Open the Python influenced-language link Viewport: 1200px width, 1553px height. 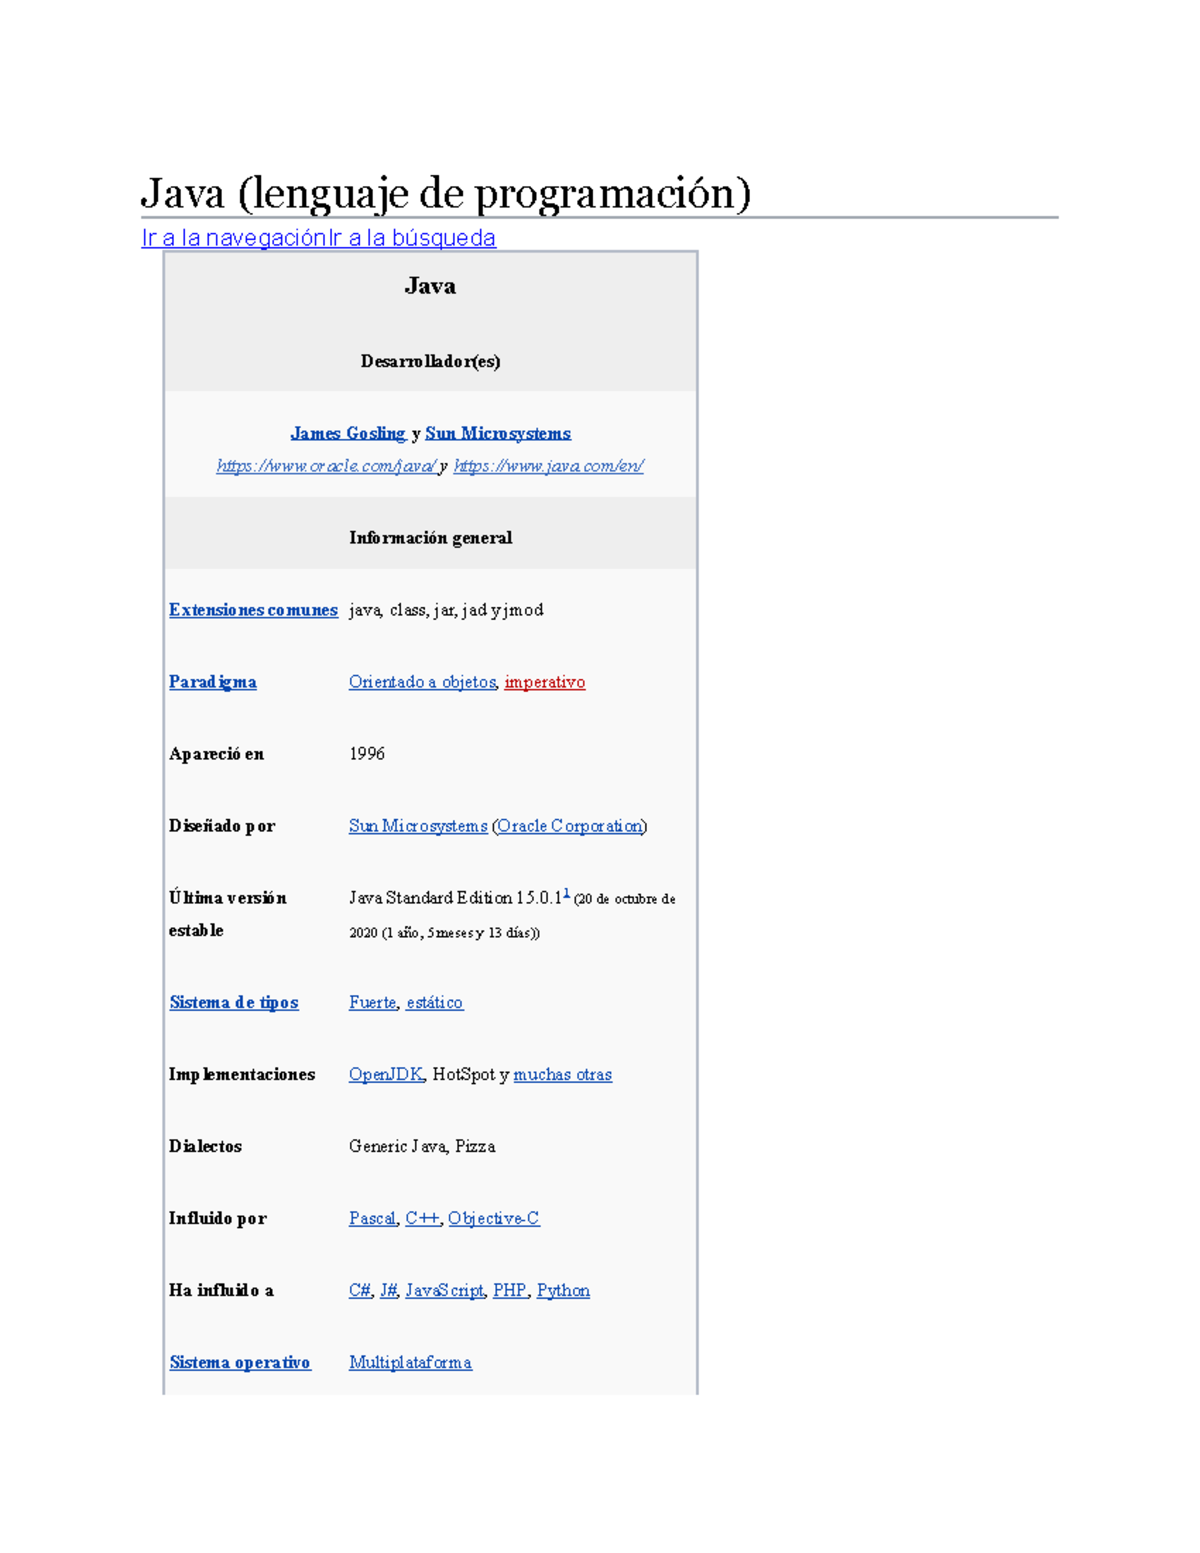coord(564,1291)
